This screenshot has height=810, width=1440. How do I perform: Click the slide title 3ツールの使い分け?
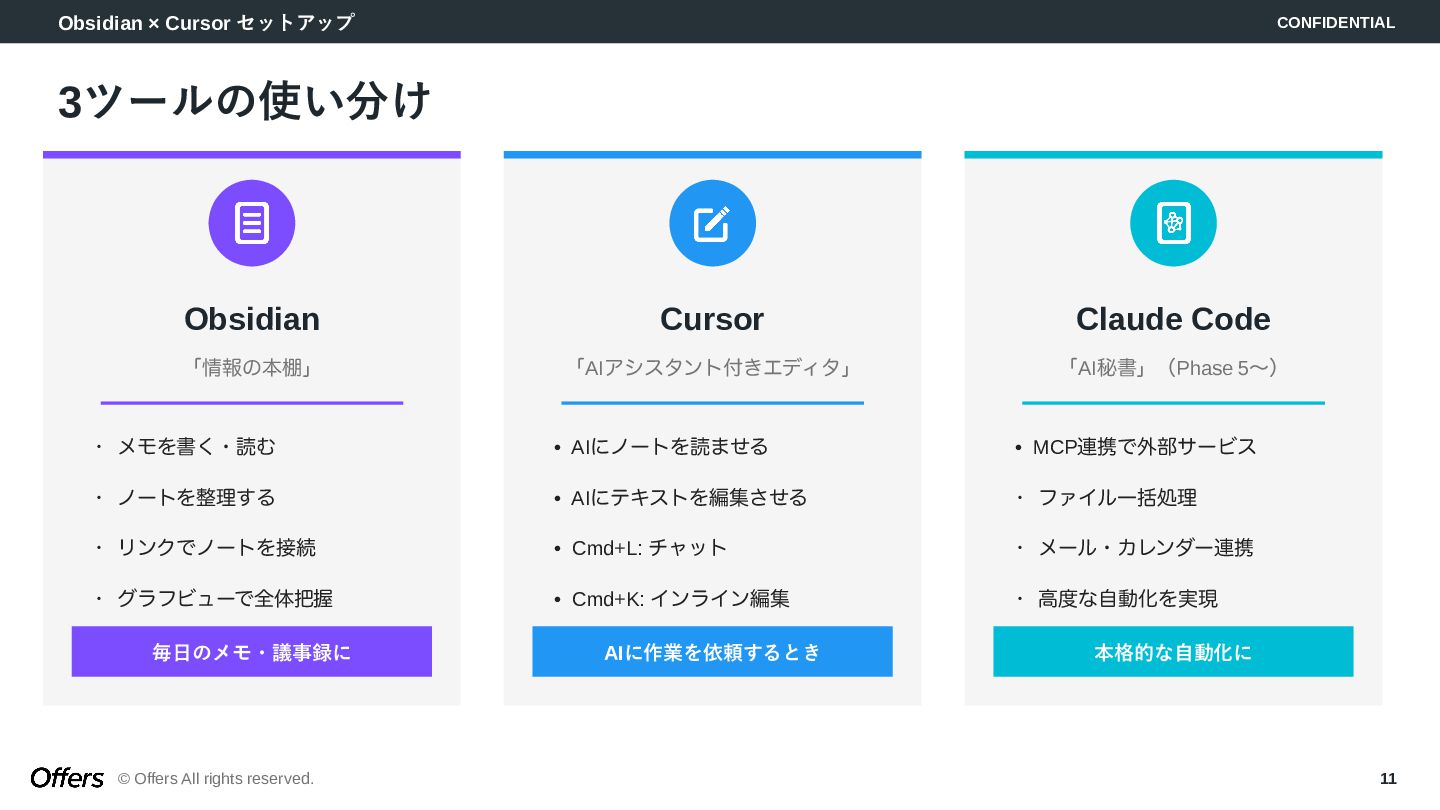tap(245, 101)
